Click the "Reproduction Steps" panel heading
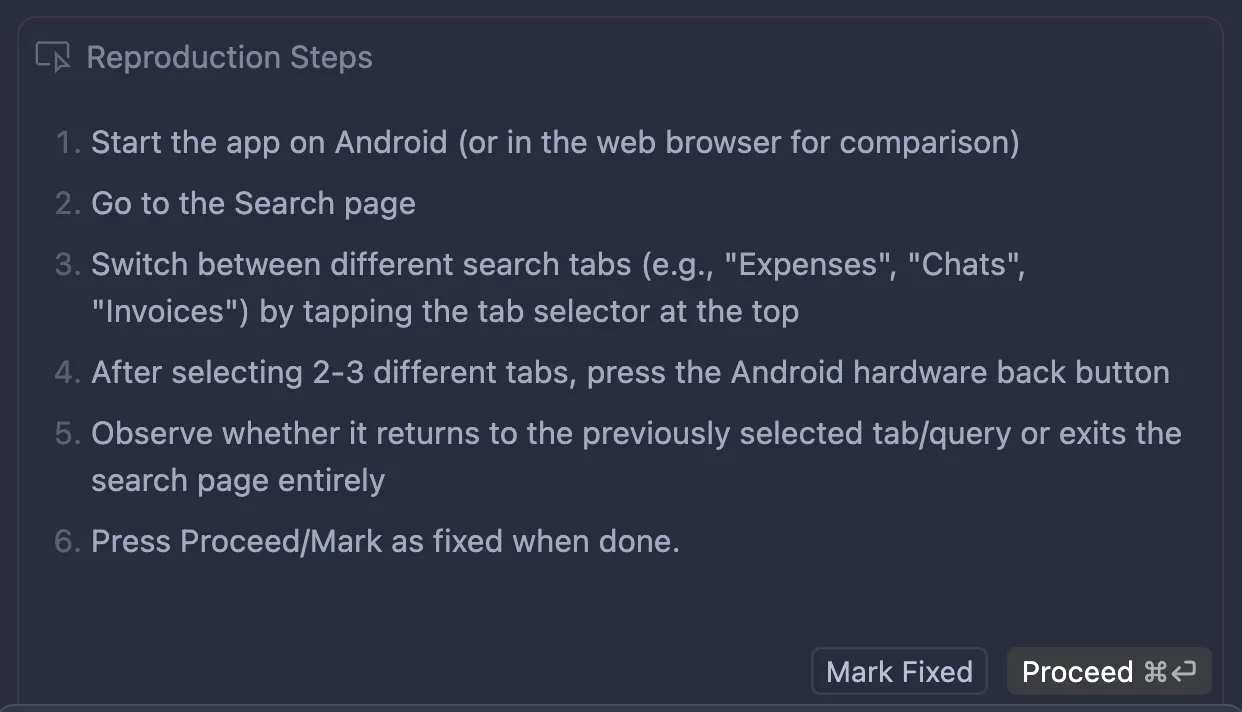This screenshot has height=712, width=1242. pyautogui.click(x=229, y=58)
